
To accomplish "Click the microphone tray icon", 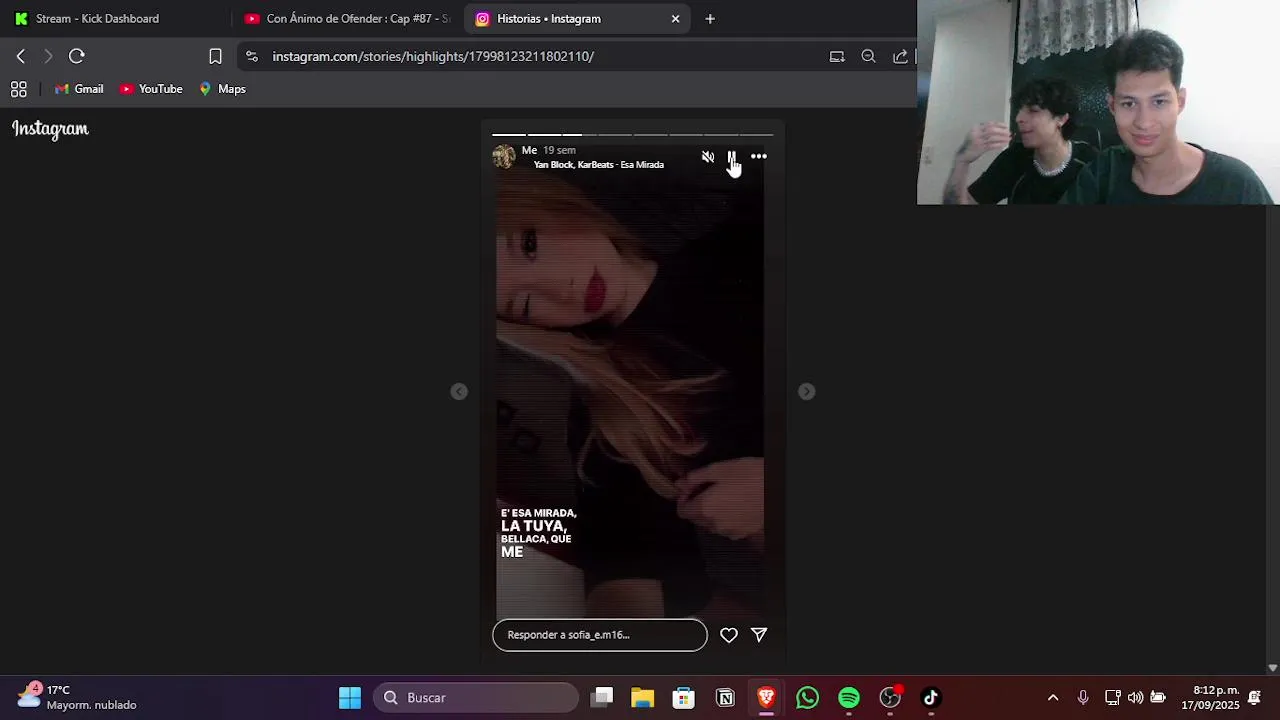I will point(1083,698).
